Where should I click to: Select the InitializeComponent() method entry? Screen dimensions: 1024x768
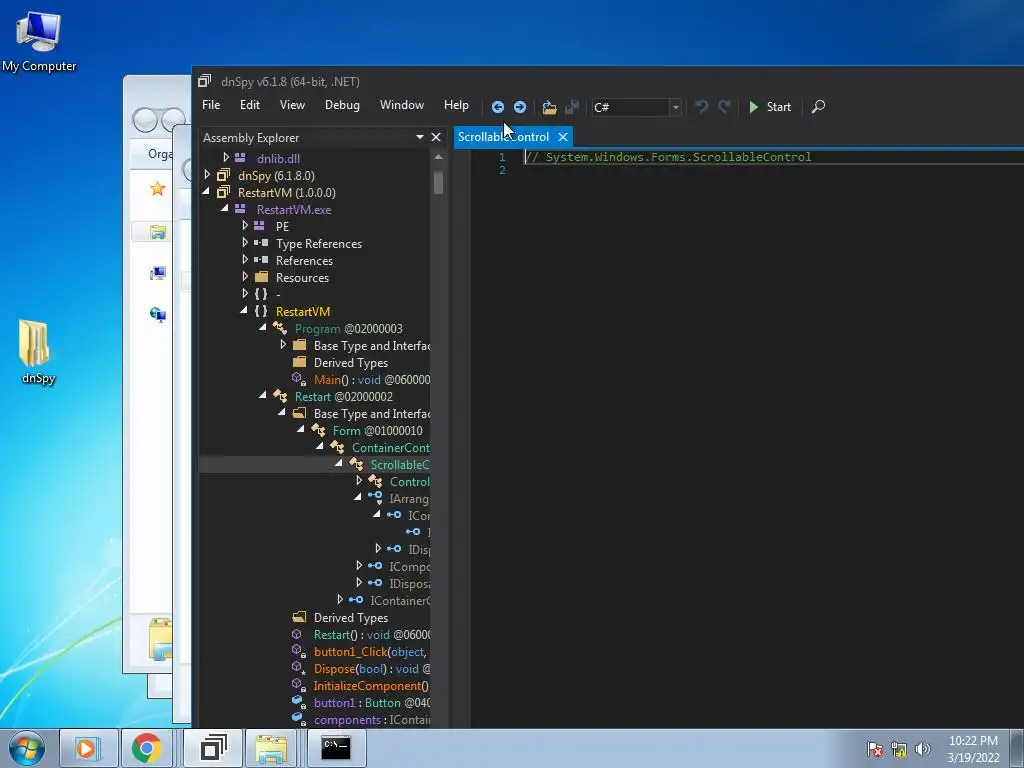(371, 685)
